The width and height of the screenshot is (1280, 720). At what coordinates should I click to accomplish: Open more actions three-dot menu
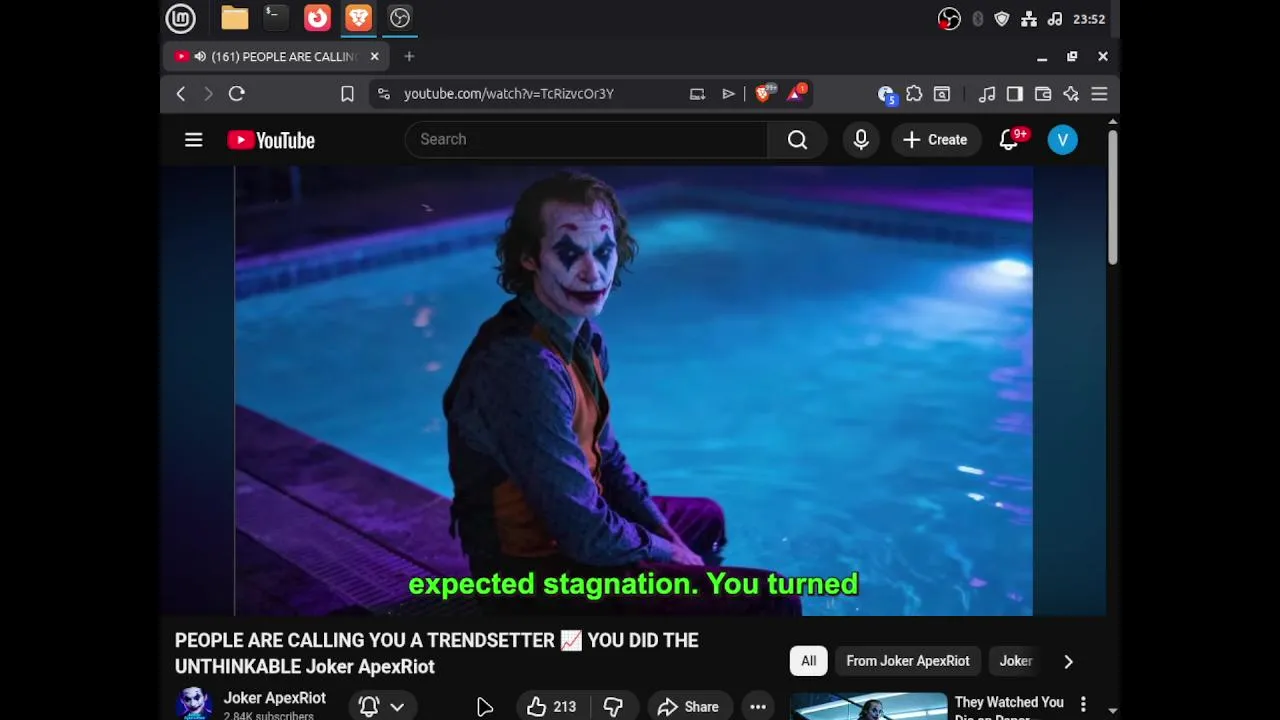coord(758,707)
